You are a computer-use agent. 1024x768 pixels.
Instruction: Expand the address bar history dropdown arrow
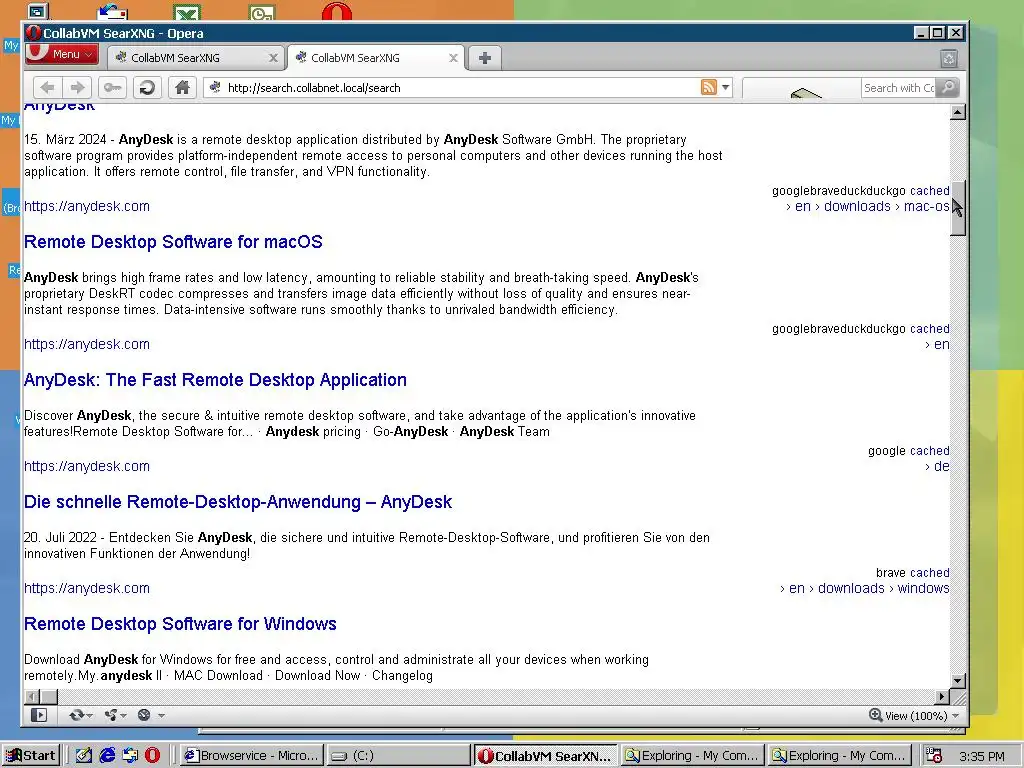[725, 87]
